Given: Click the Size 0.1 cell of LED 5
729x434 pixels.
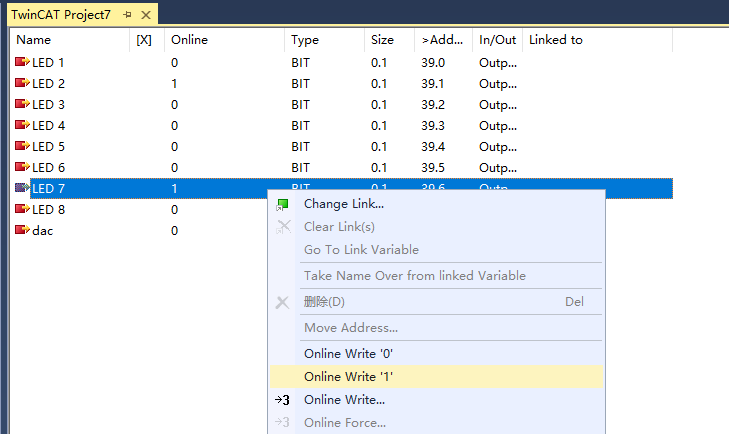Looking at the screenshot, I should point(379,146).
